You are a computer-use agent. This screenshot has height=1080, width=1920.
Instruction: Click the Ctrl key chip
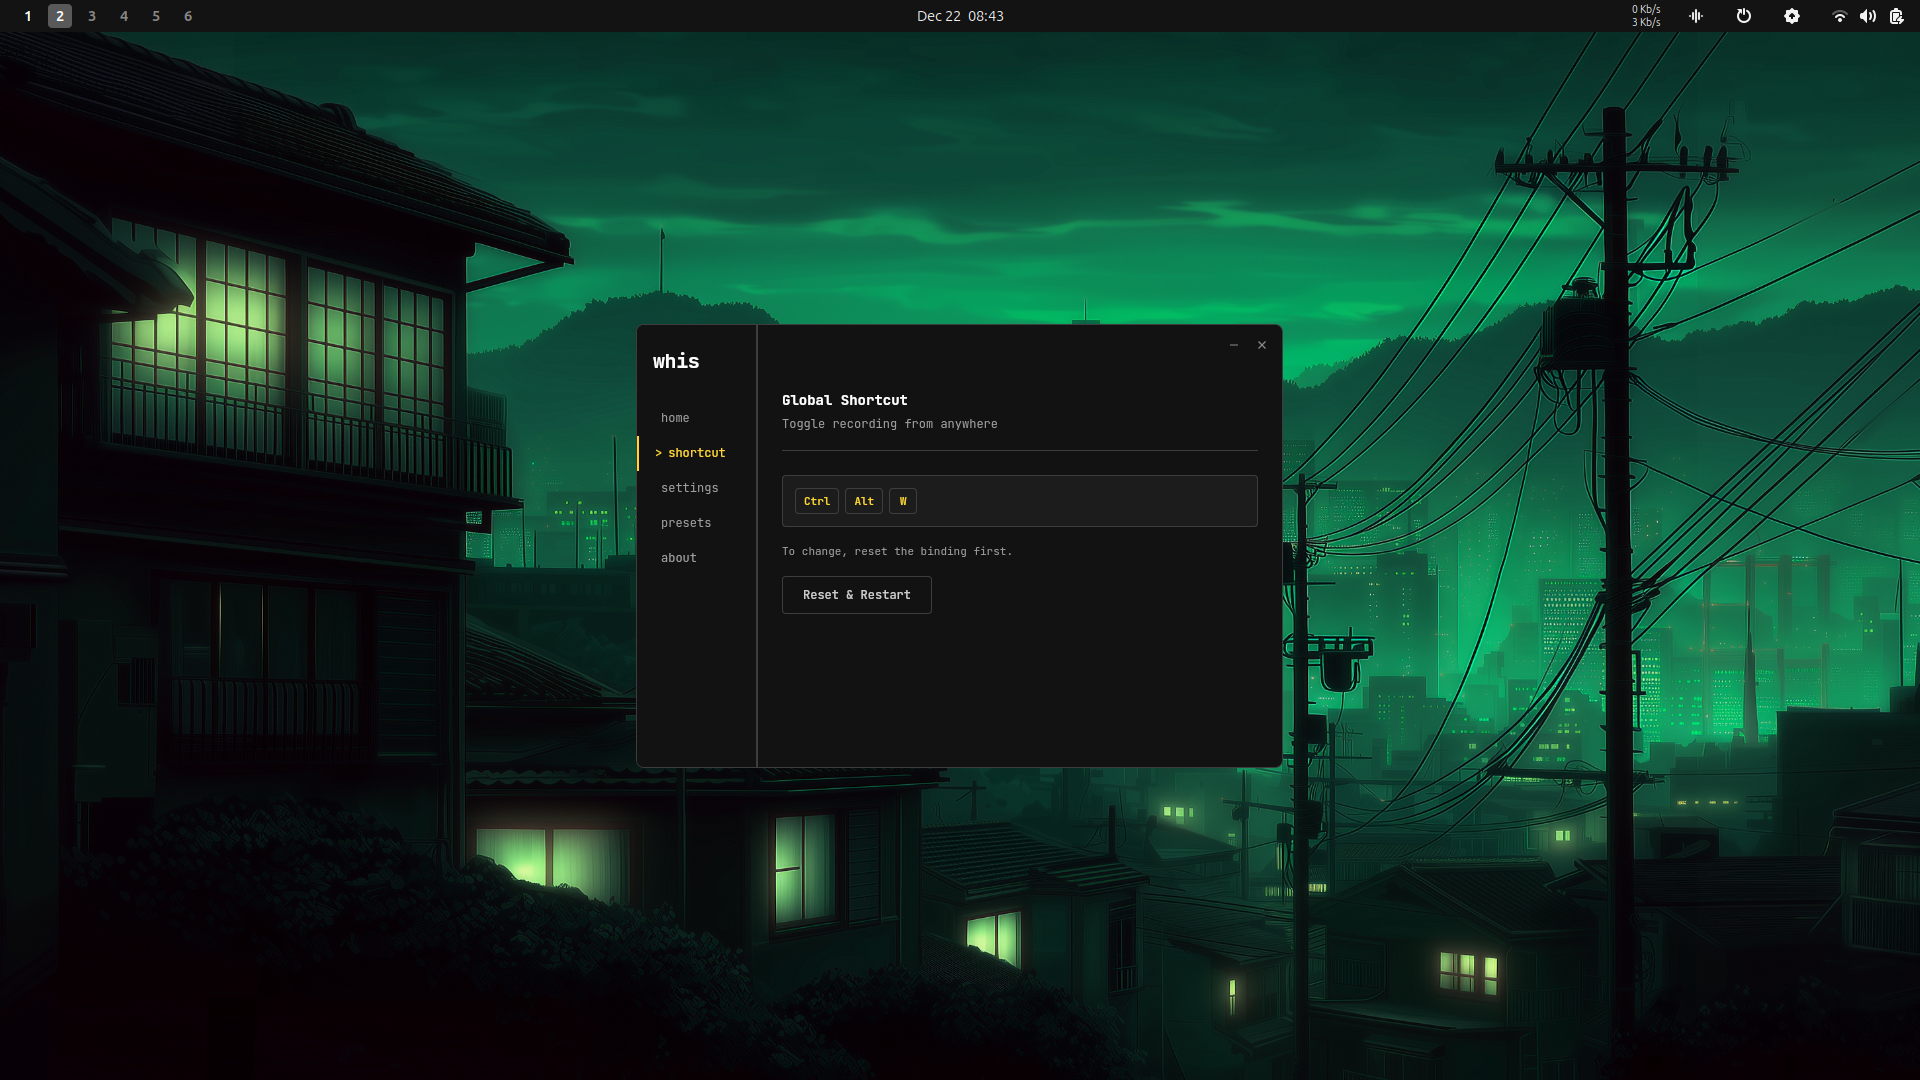(x=816, y=501)
